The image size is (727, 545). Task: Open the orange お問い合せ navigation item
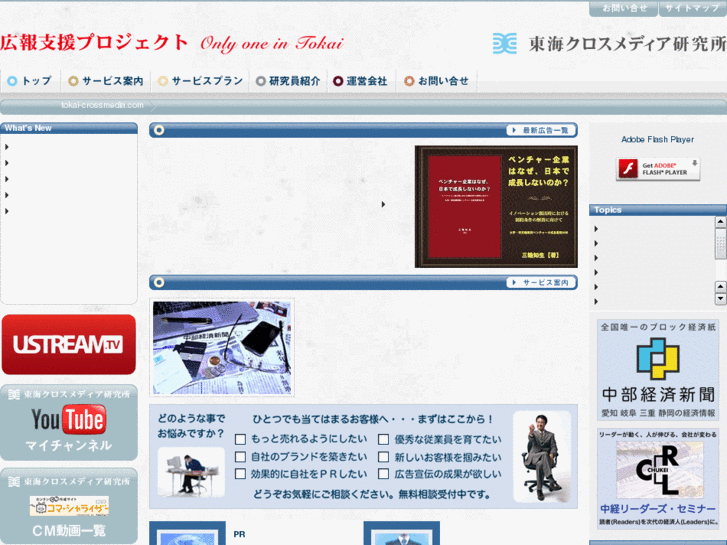[436, 81]
